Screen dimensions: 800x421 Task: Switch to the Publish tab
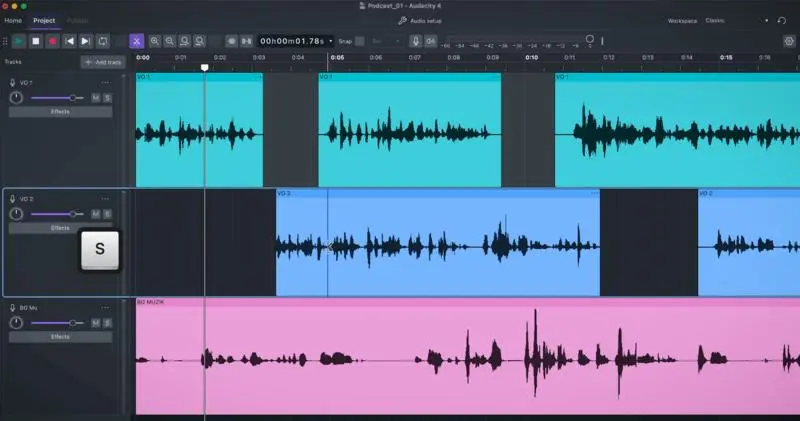(x=78, y=21)
